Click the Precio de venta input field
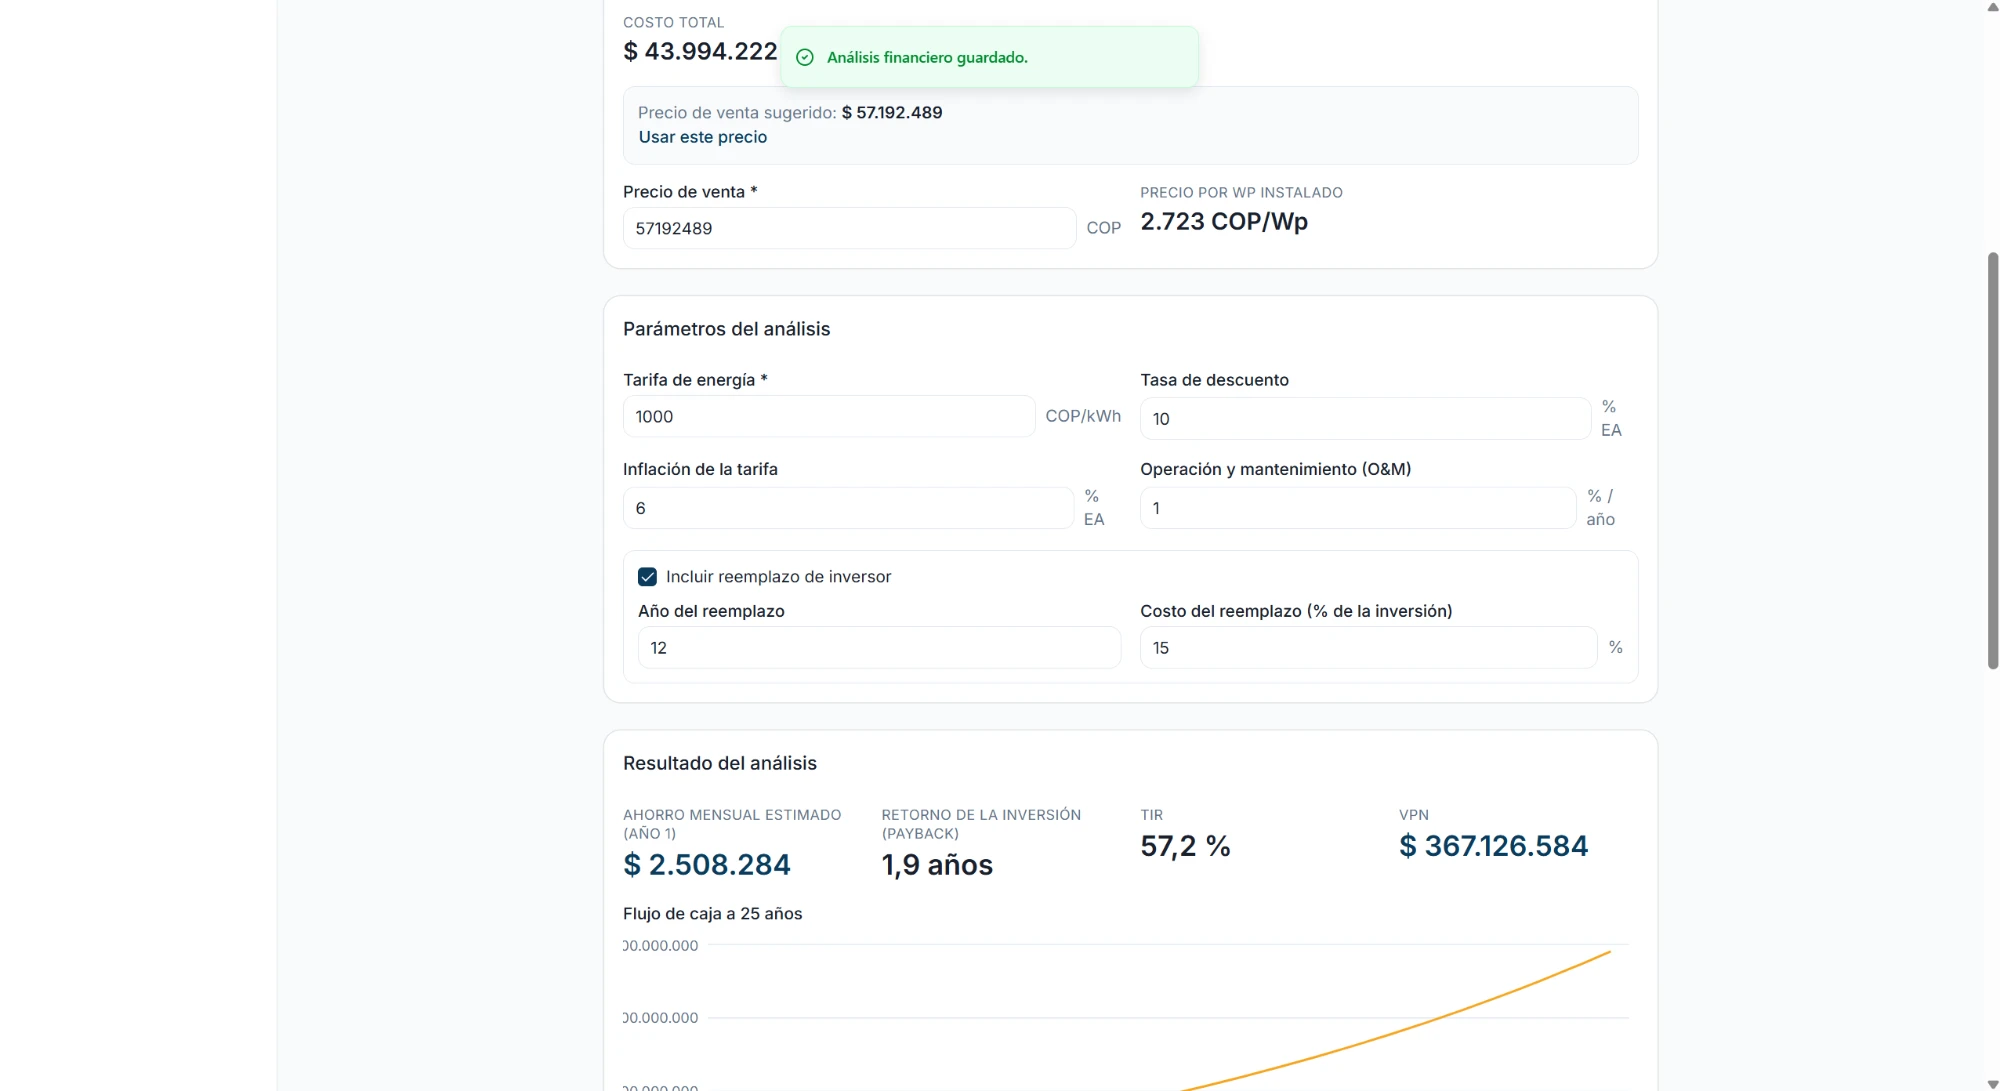Image resolution: width=2000 pixels, height=1091 pixels. (x=849, y=228)
